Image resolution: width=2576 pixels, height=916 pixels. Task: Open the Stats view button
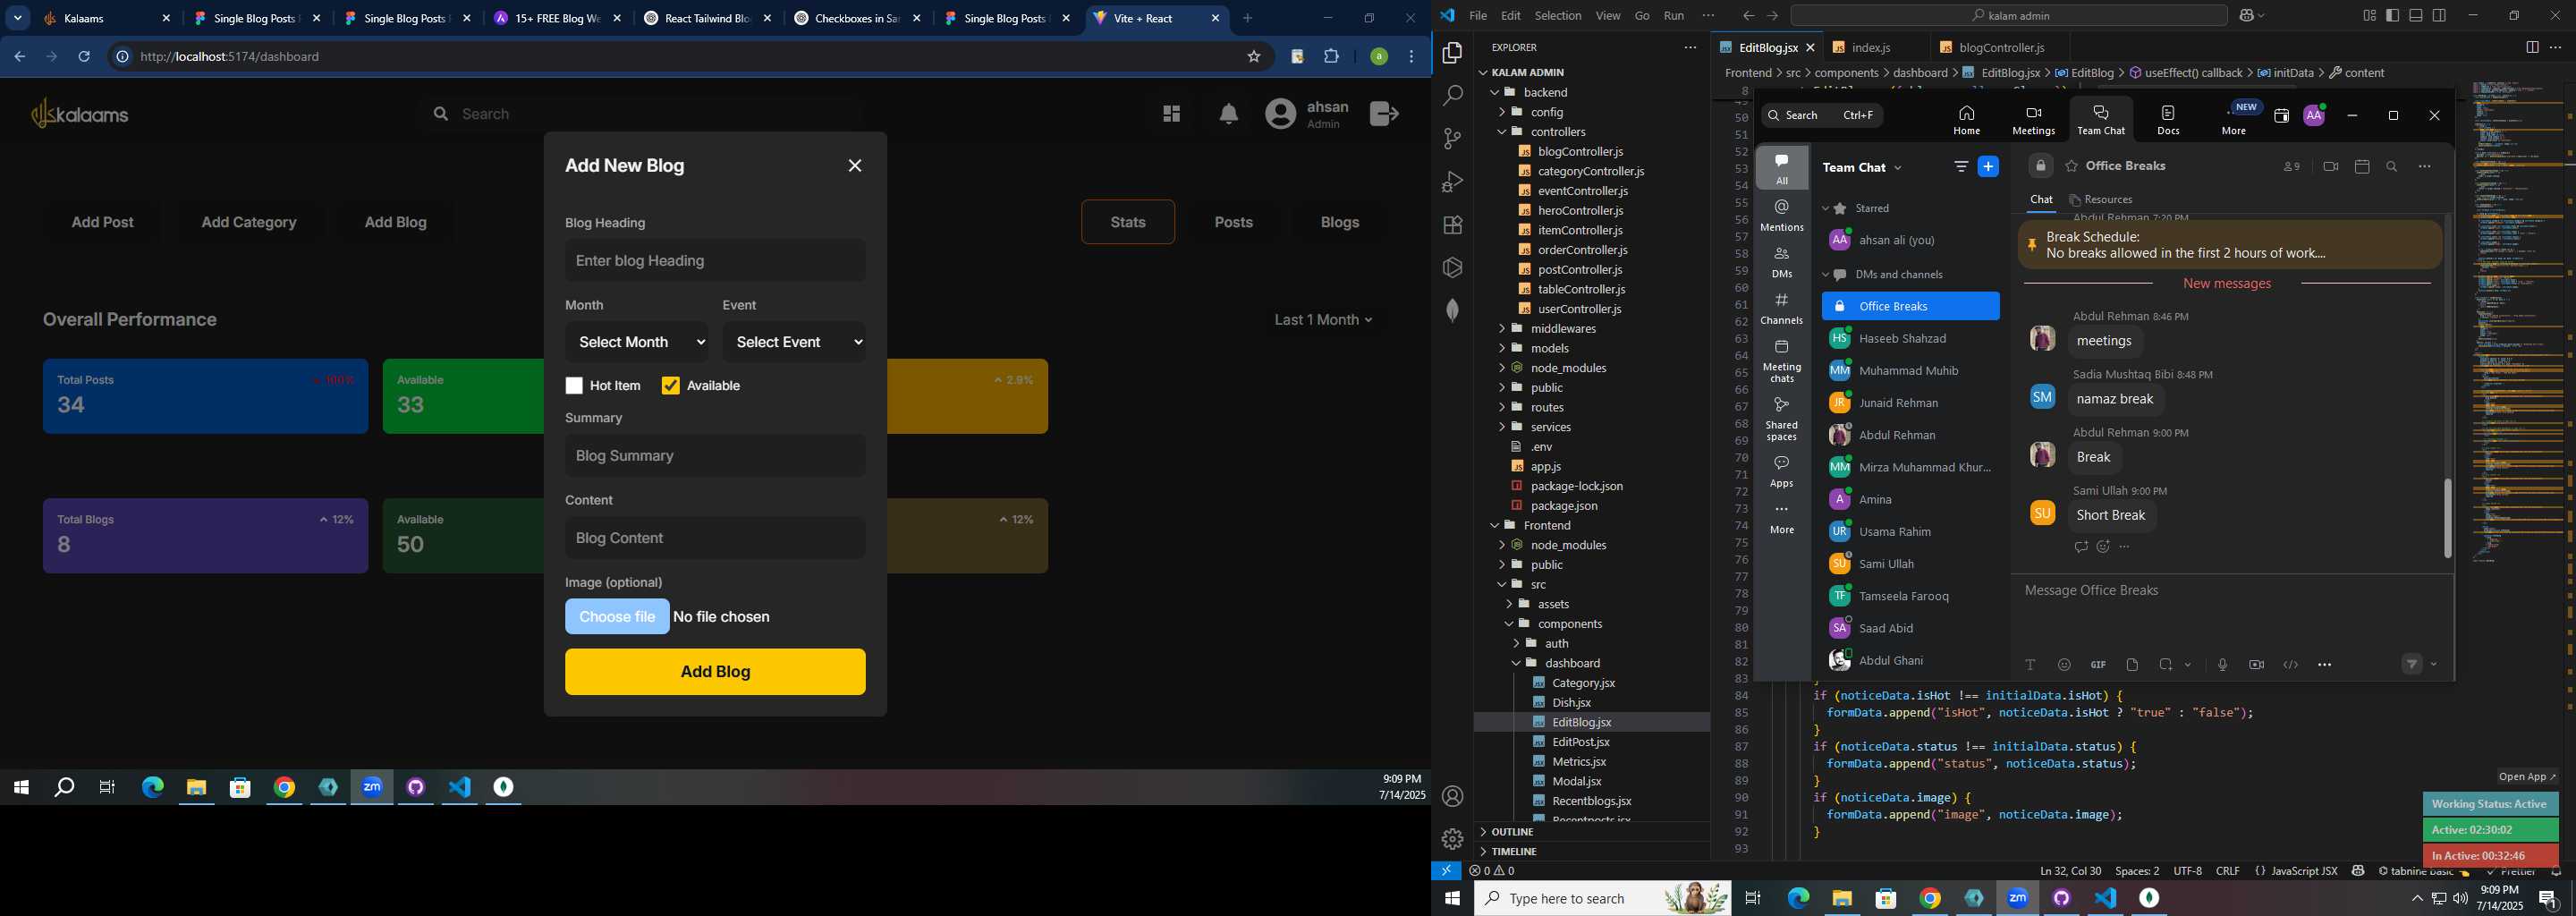coord(1128,222)
